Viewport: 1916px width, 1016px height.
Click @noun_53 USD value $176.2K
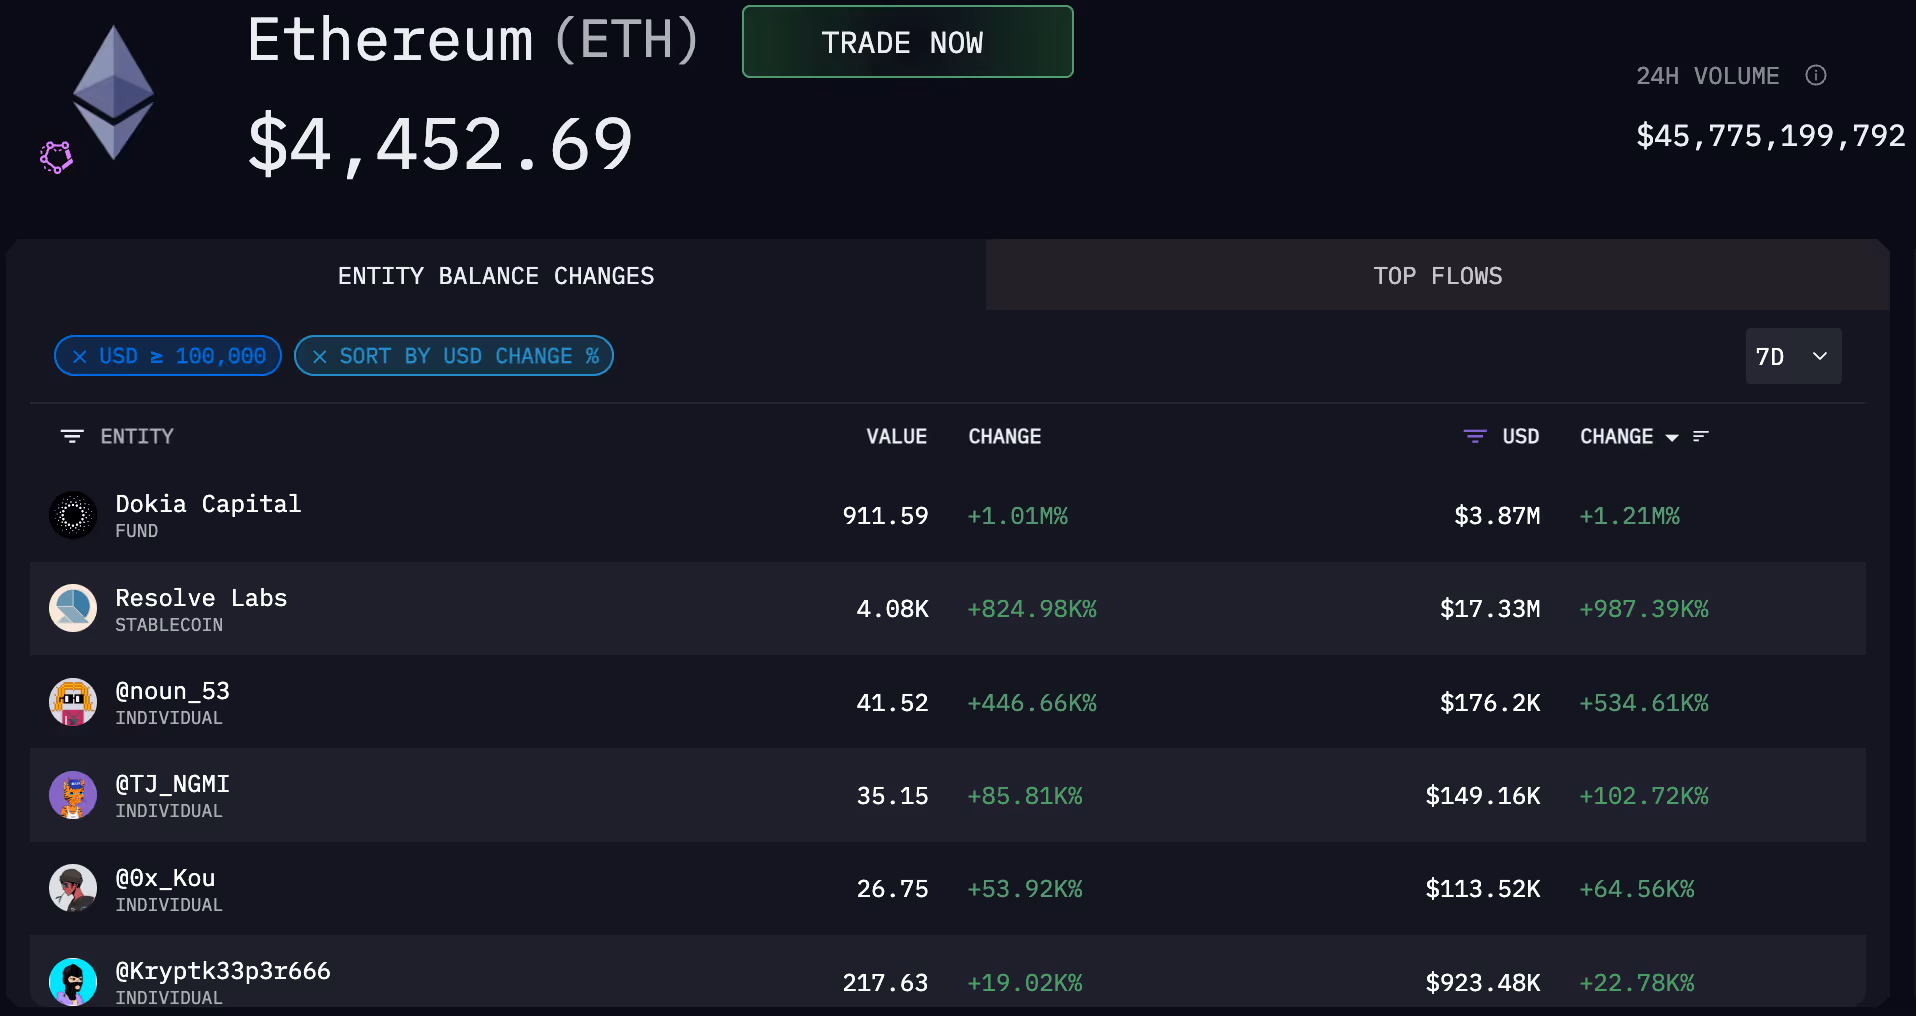pos(1490,703)
